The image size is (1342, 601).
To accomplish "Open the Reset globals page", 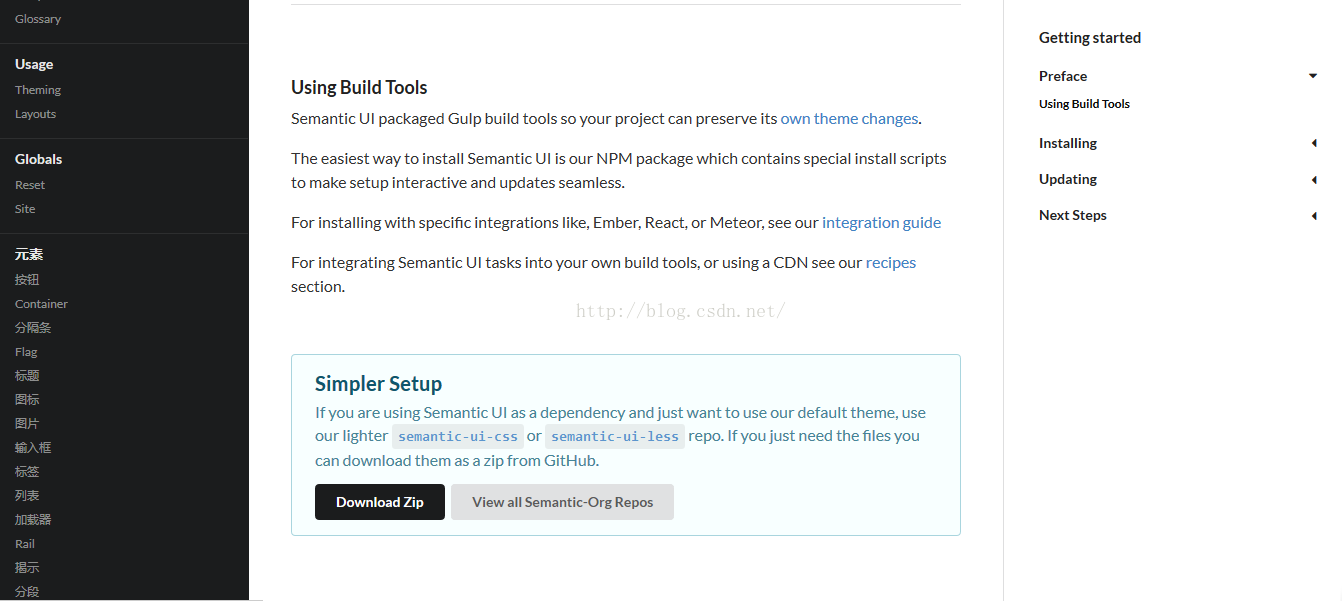I will pos(30,185).
